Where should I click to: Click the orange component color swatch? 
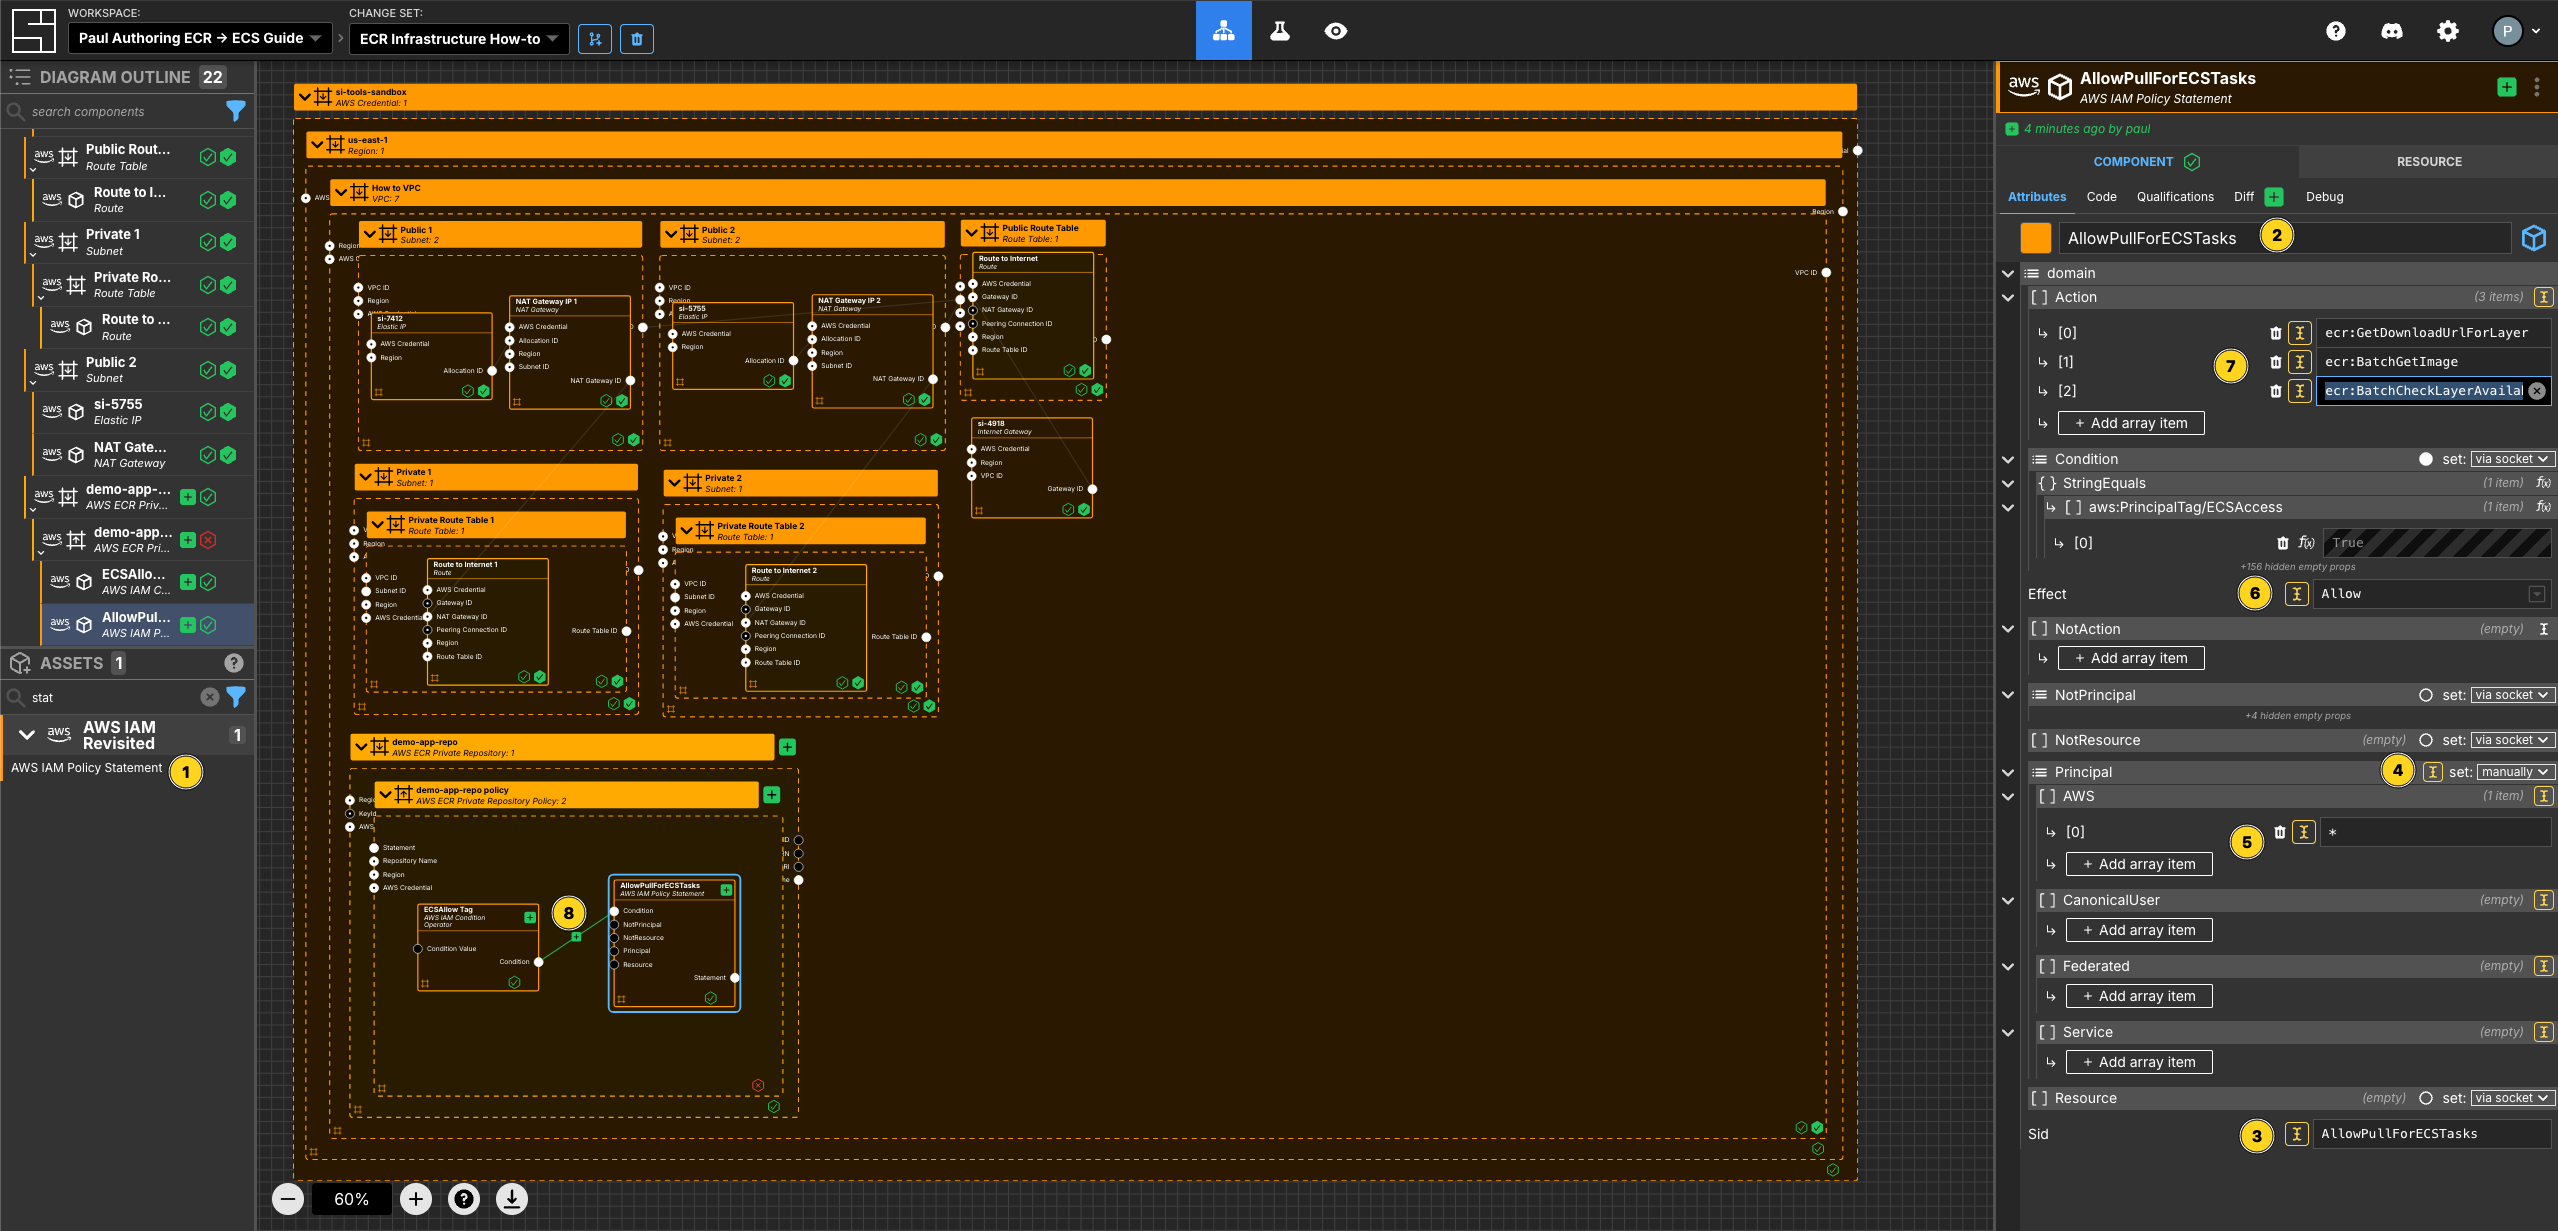pyautogui.click(x=2035, y=238)
